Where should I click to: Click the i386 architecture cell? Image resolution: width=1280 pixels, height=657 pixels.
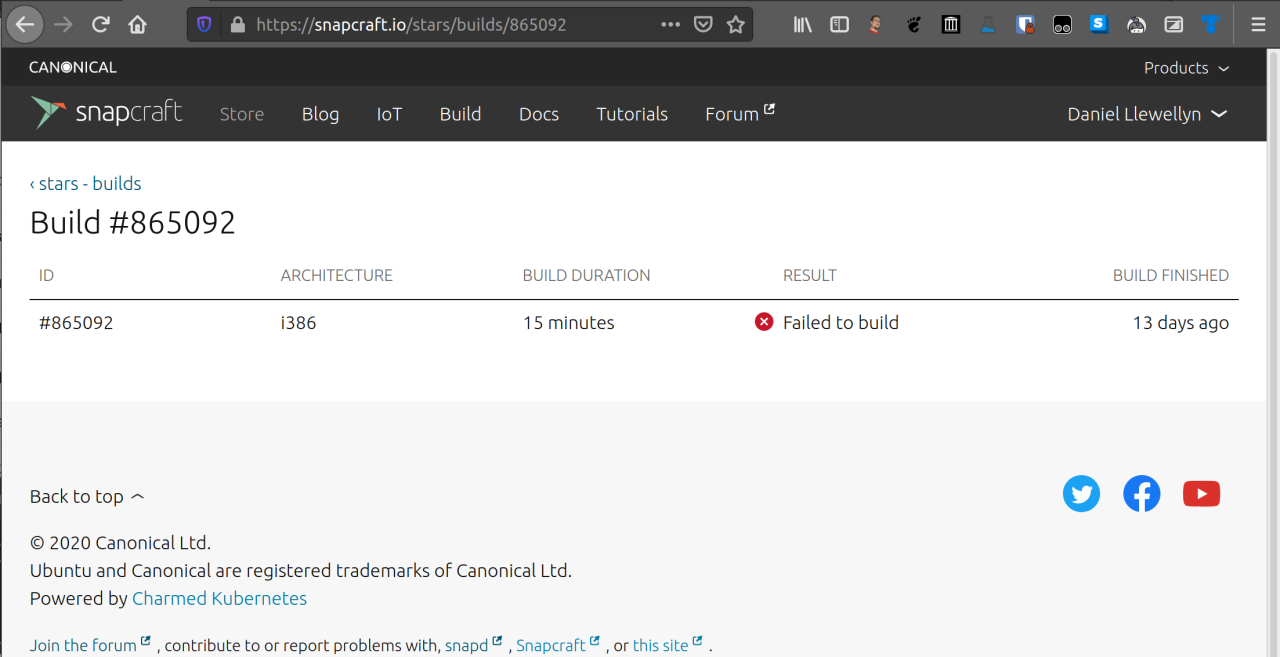299,323
